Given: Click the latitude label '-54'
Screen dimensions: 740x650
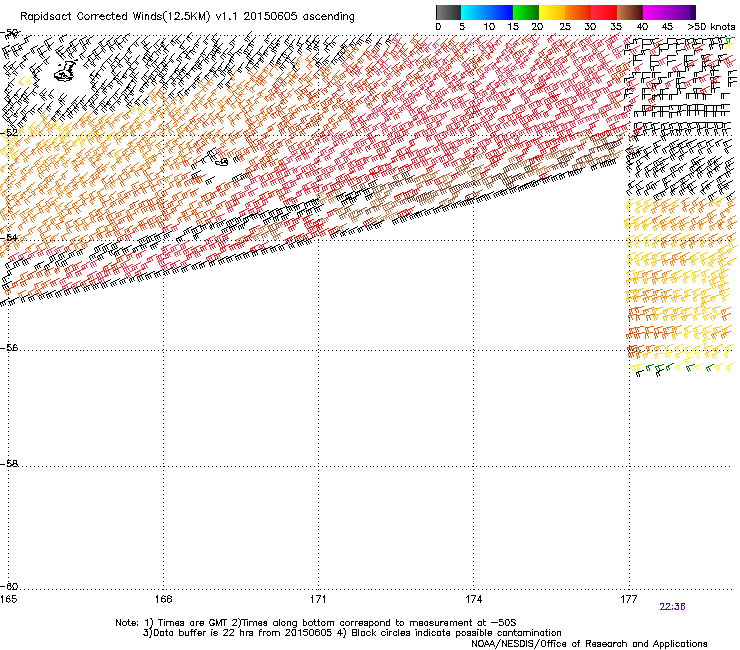Looking at the screenshot, I should pos(9,237).
